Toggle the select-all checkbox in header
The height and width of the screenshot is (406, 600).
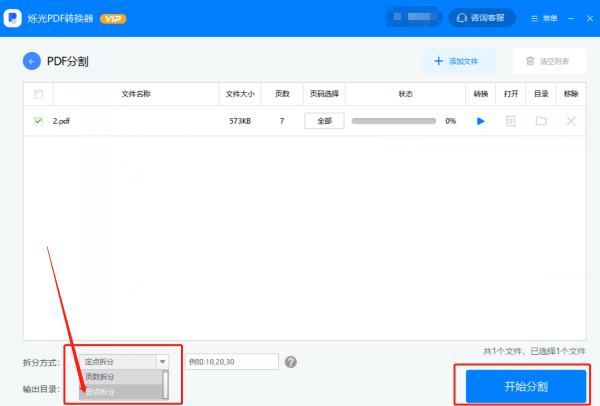click(38, 94)
